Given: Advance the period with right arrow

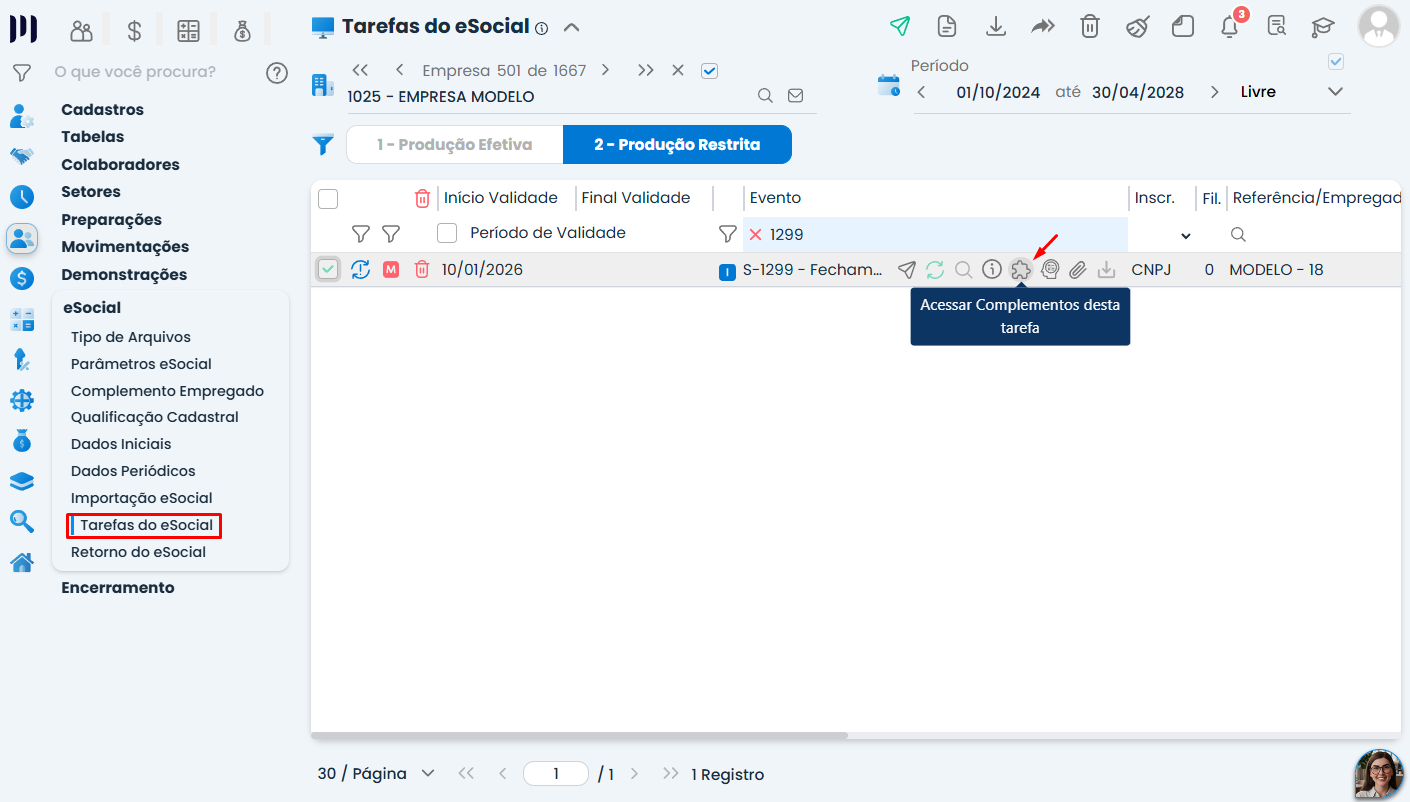Looking at the screenshot, I should [1214, 92].
